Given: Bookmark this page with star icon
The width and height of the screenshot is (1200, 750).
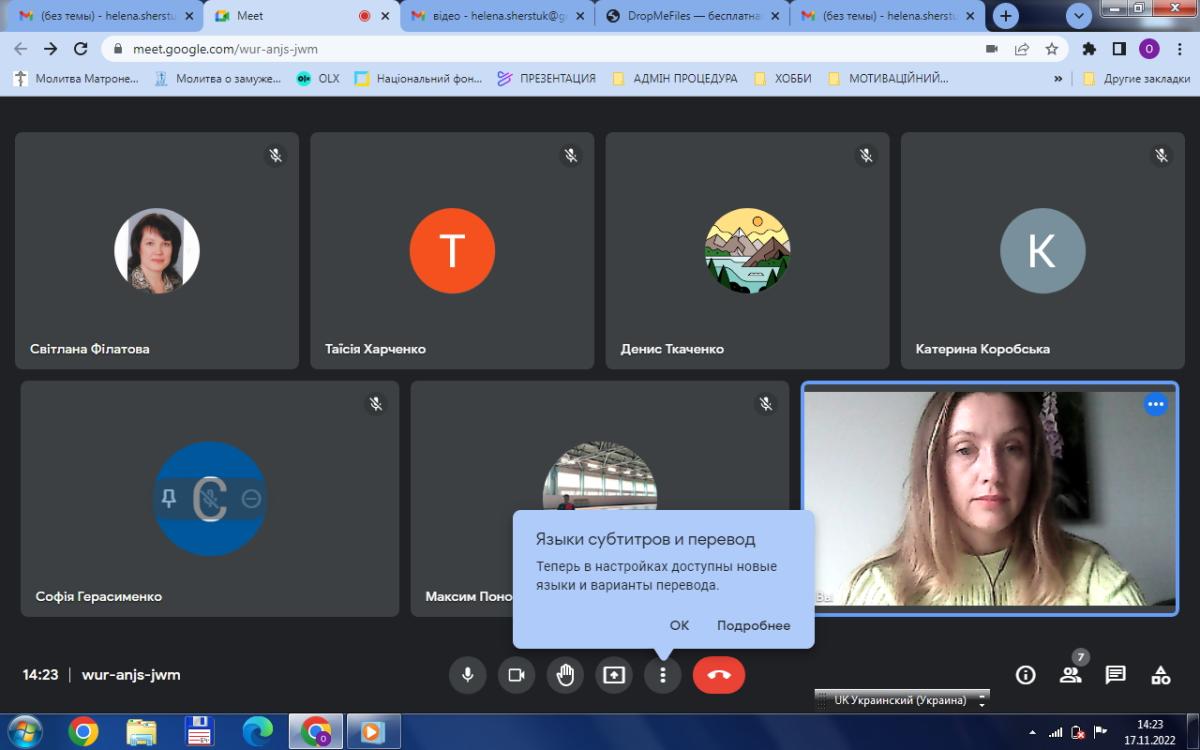Looking at the screenshot, I should (x=1051, y=48).
